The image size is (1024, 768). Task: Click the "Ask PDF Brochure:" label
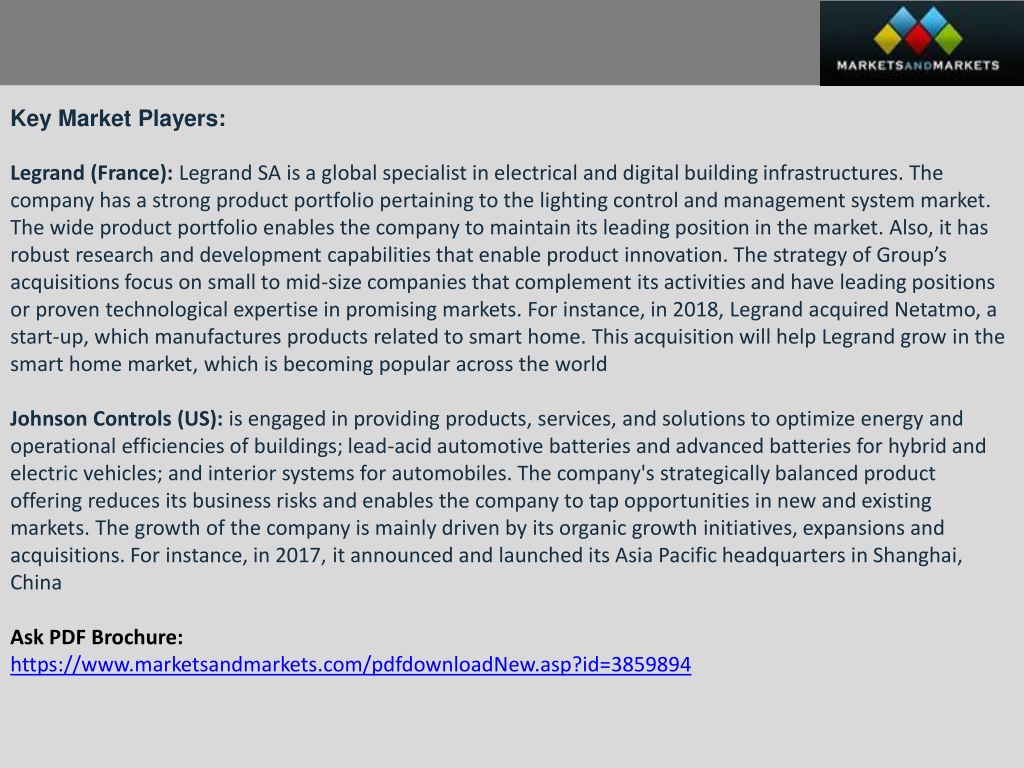point(97,637)
